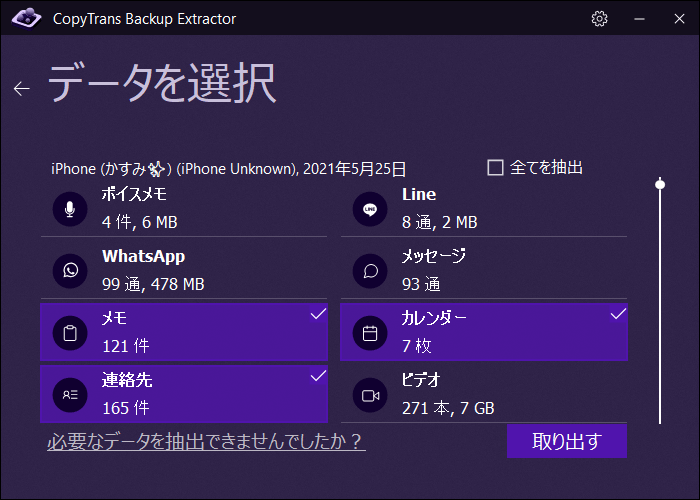Uncheck the メモ tile checkmark
This screenshot has height=500, width=700.
coord(318,314)
